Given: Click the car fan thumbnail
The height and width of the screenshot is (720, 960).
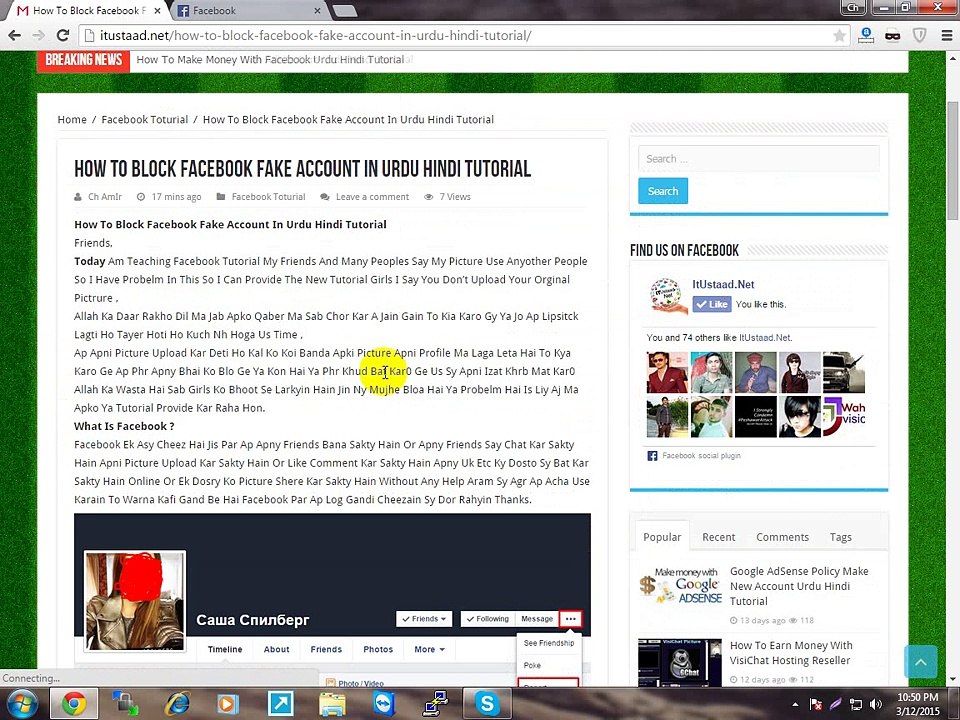Looking at the screenshot, I should tap(844, 372).
